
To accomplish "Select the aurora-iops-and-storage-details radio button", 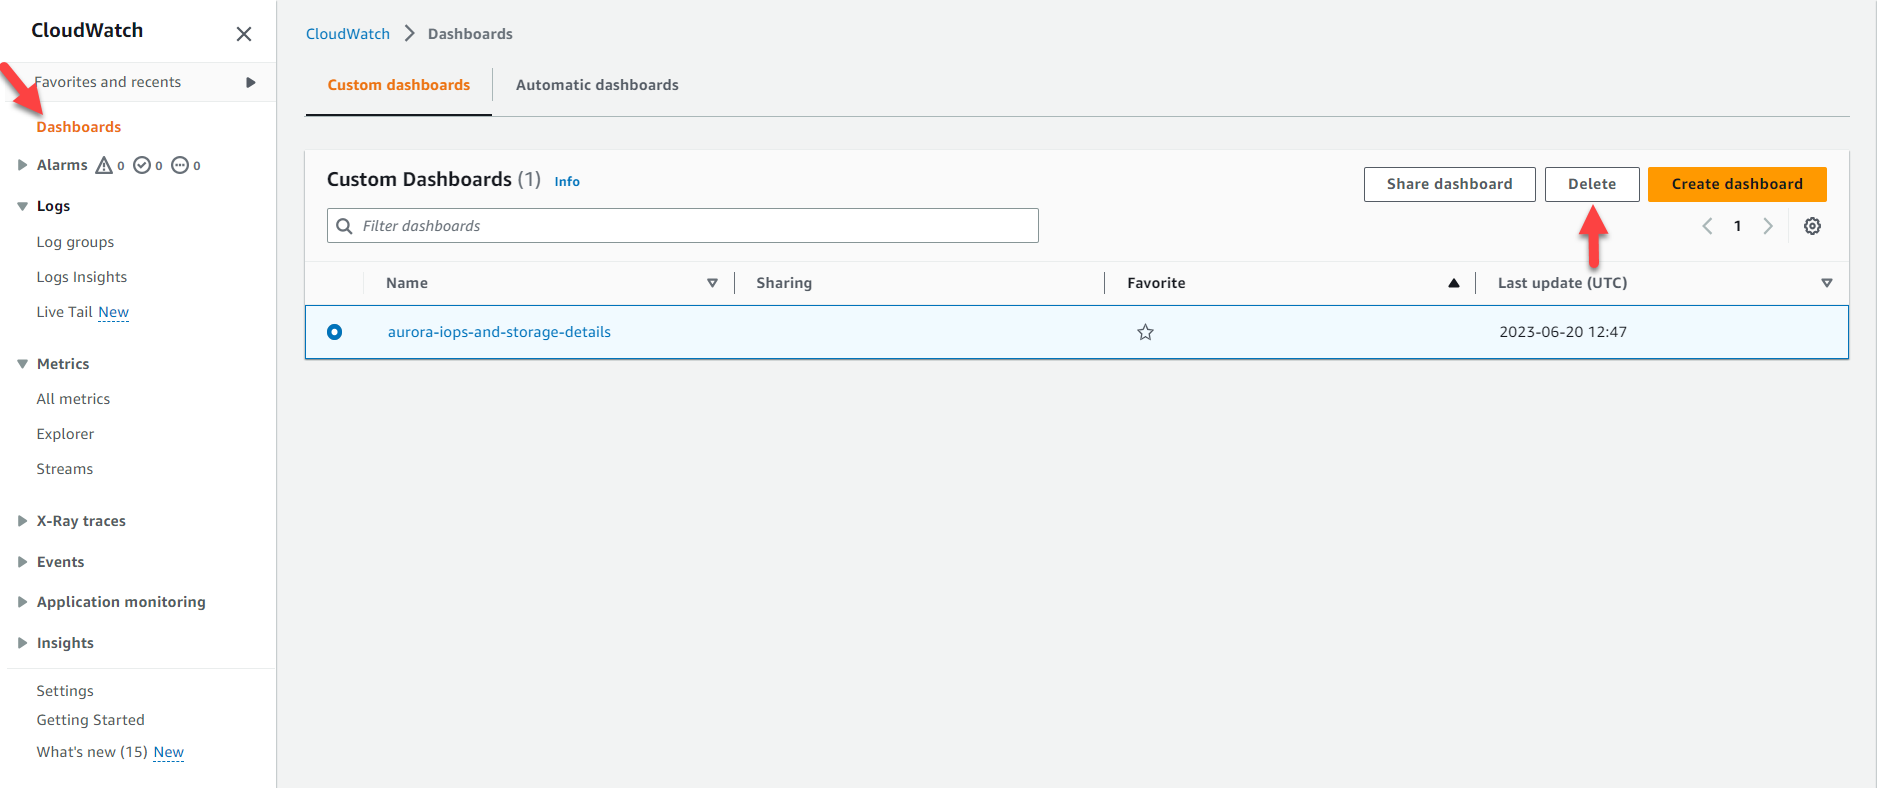I will point(335,332).
